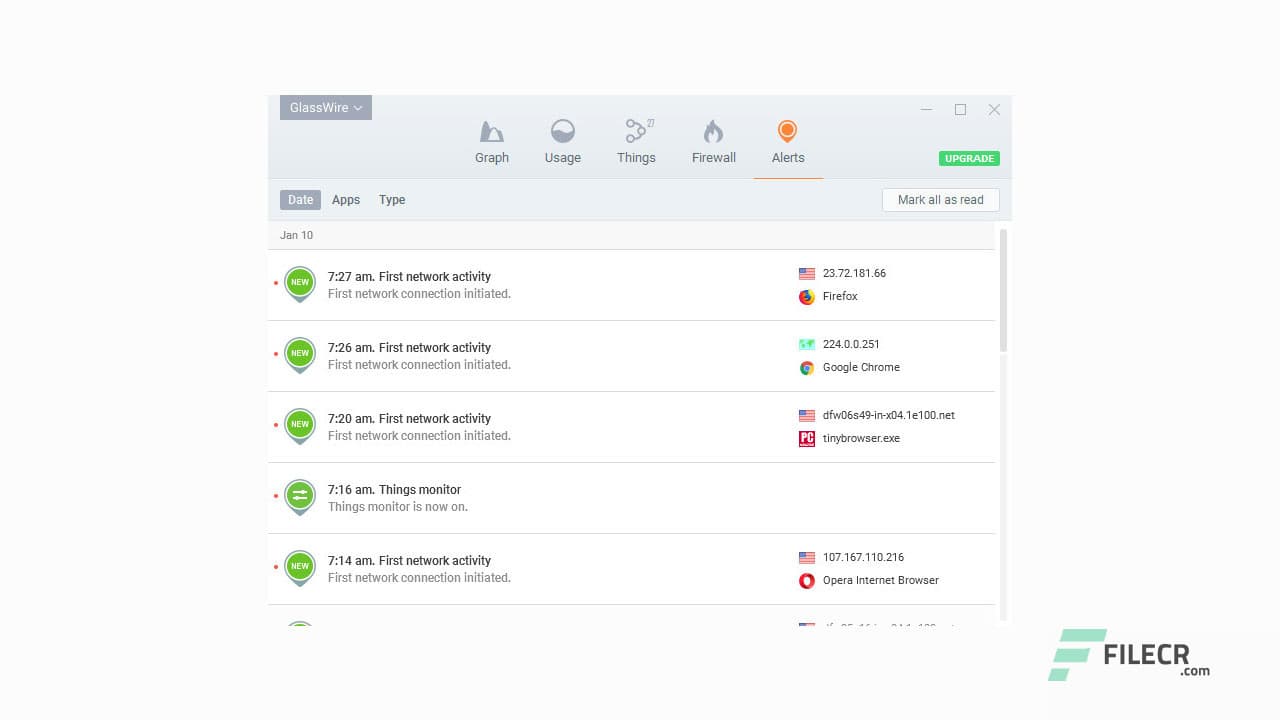
Task: Toggle the unread red dot on the 7:27 alert
Action: point(278,284)
